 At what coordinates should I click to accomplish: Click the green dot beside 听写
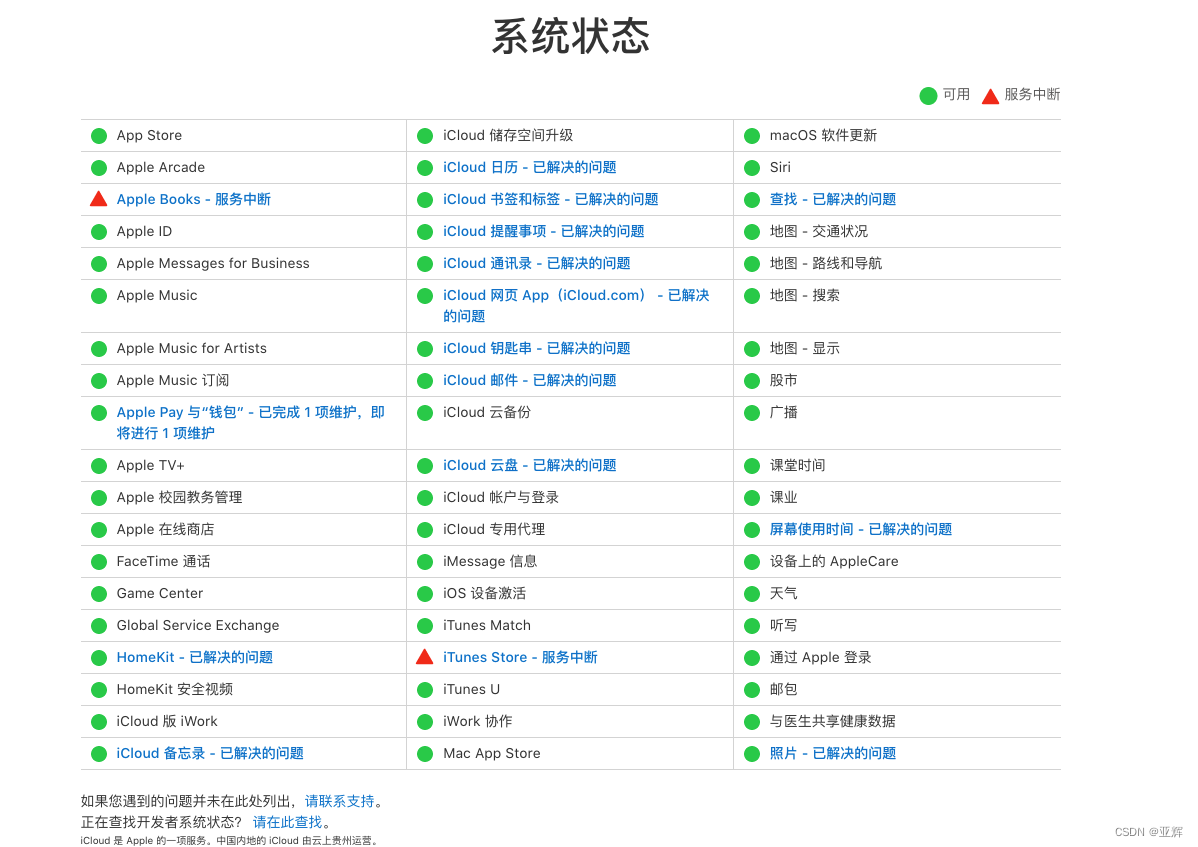click(753, 626)
